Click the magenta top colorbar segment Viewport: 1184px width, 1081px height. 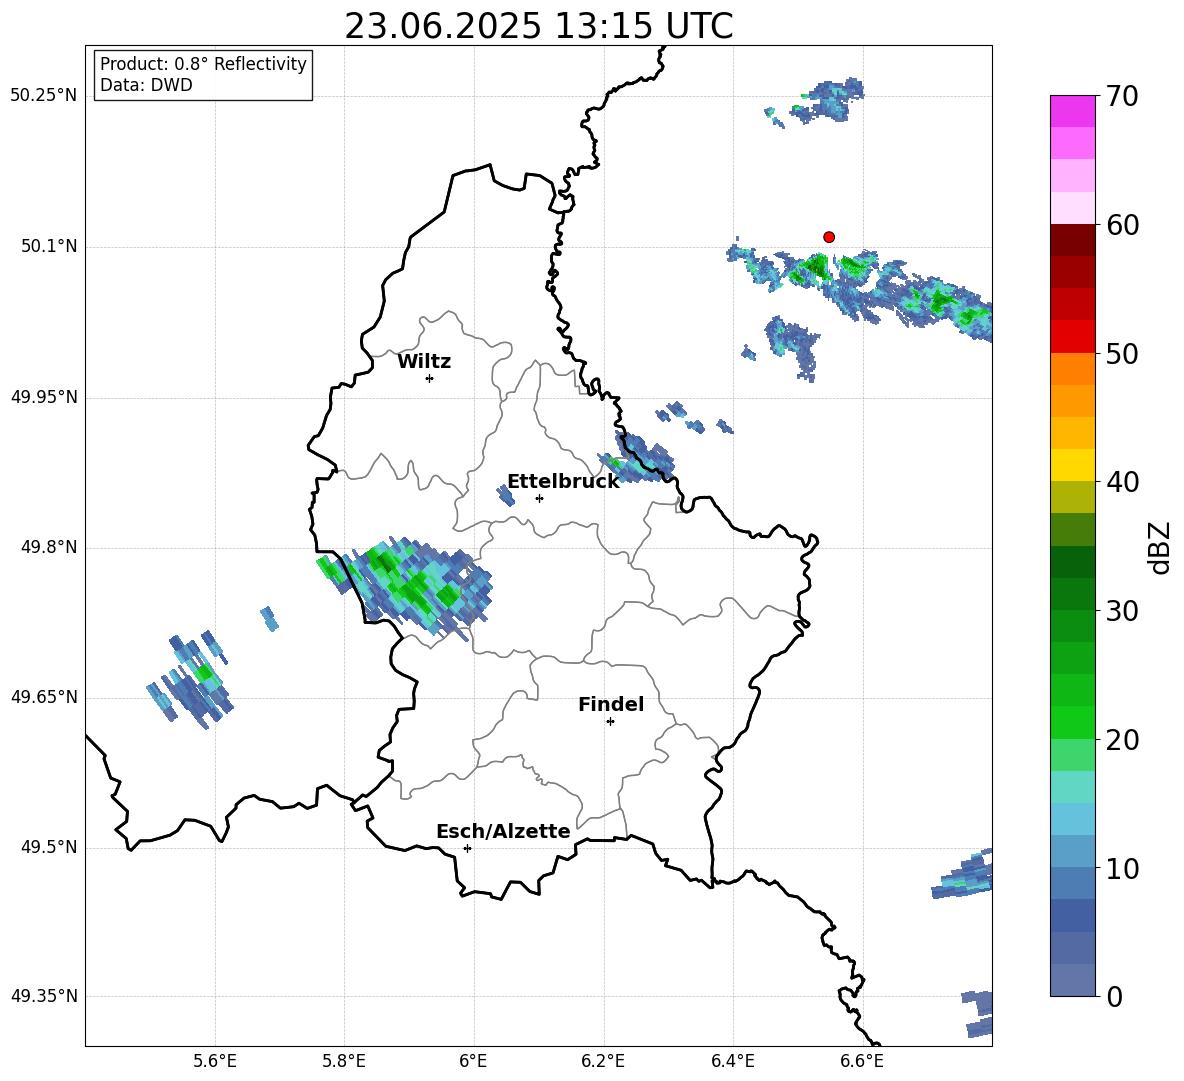1073,112
